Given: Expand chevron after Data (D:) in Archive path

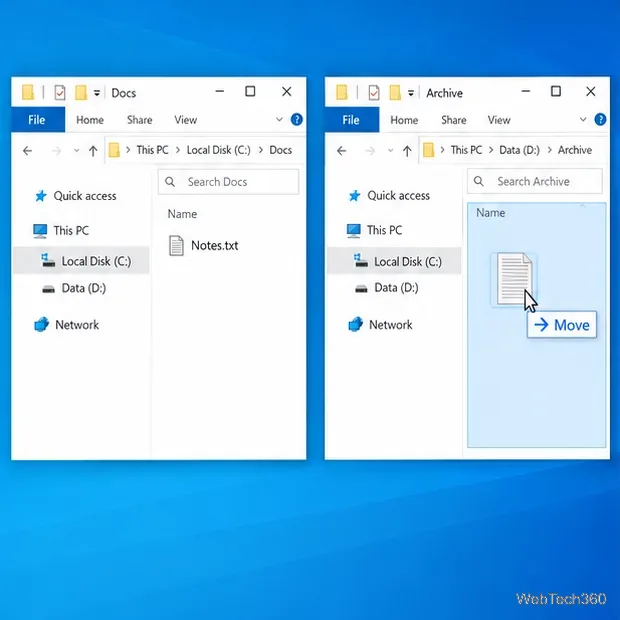Looking at the screenshot, I should pos(549,150).
